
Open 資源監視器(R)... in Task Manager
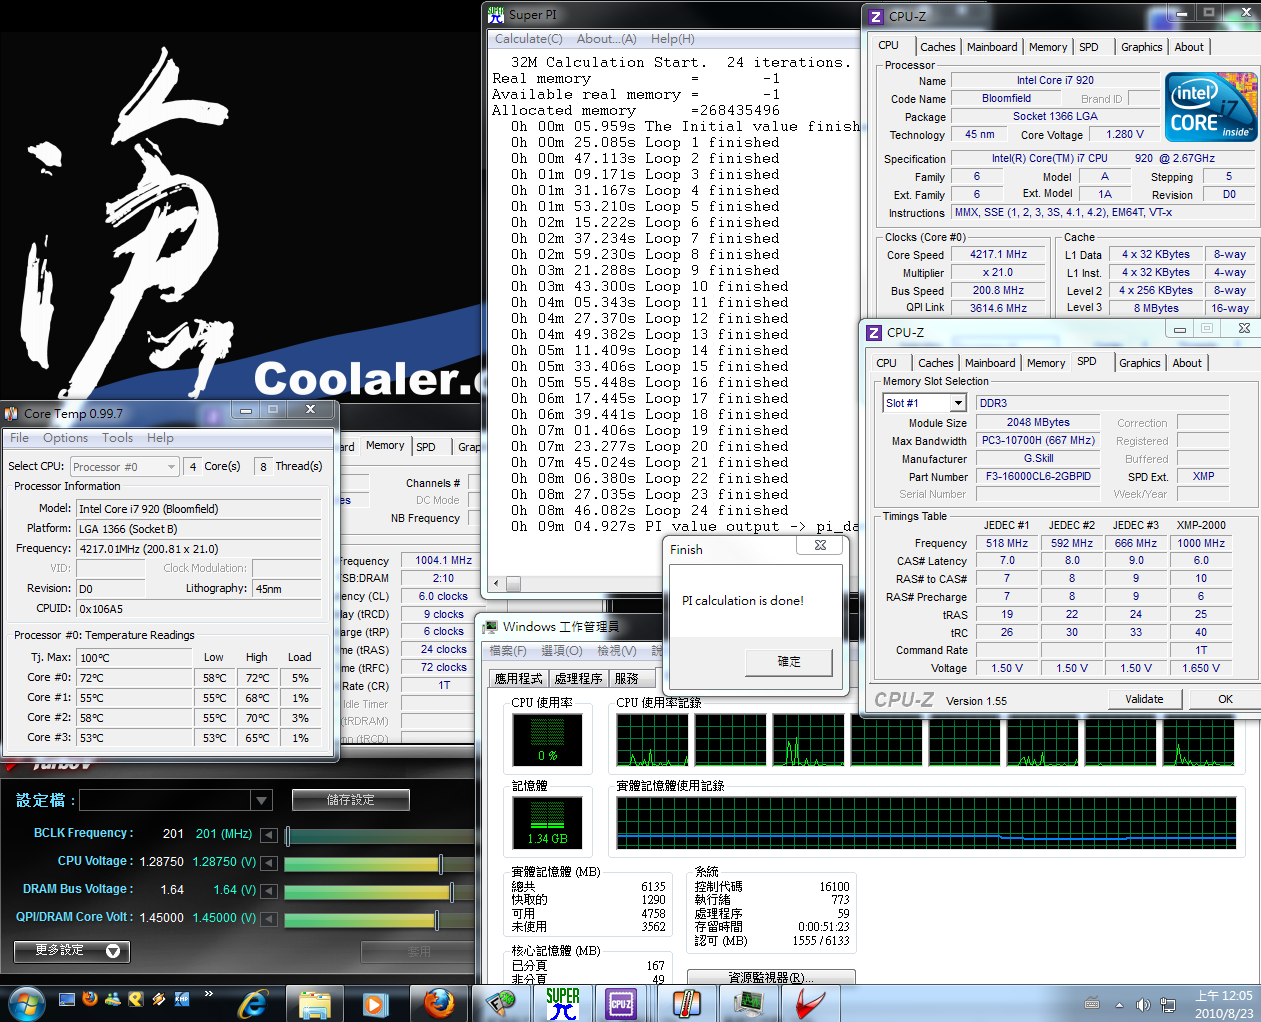[771, 977]
